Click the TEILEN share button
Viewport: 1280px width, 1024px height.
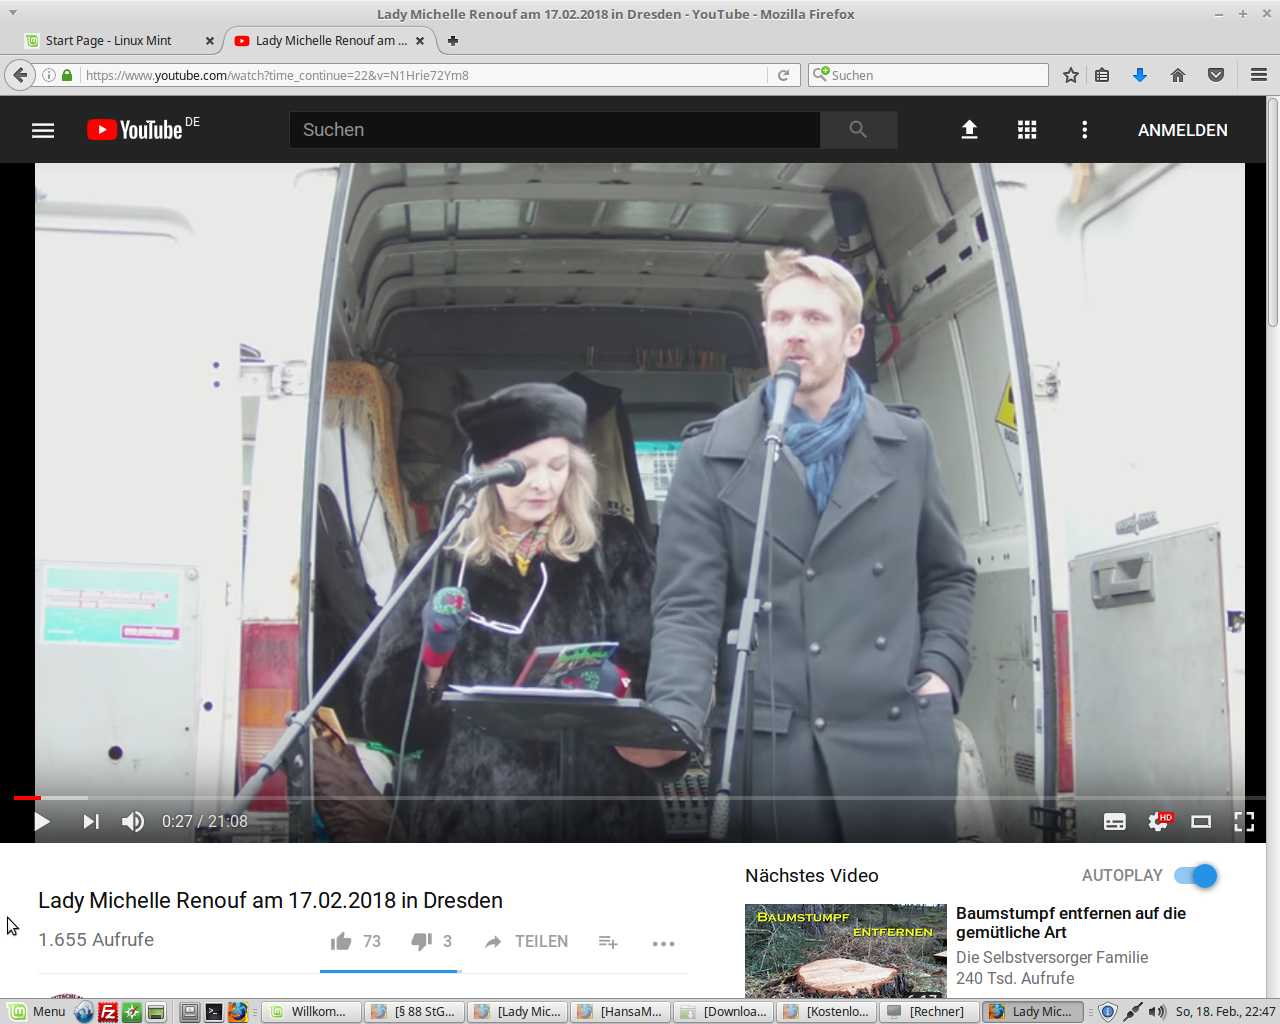(527, 942)
